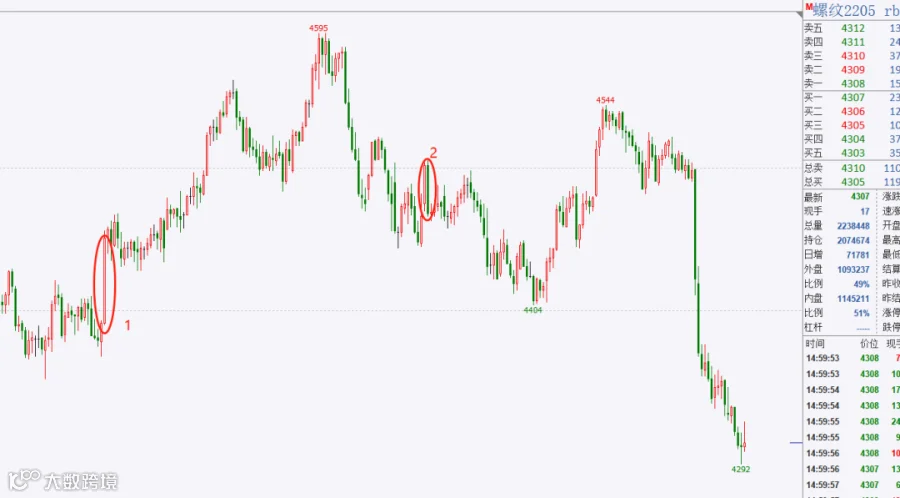Click the 4544 peak price label
Screen dimensions: 900x498
(x=605, y=100)
